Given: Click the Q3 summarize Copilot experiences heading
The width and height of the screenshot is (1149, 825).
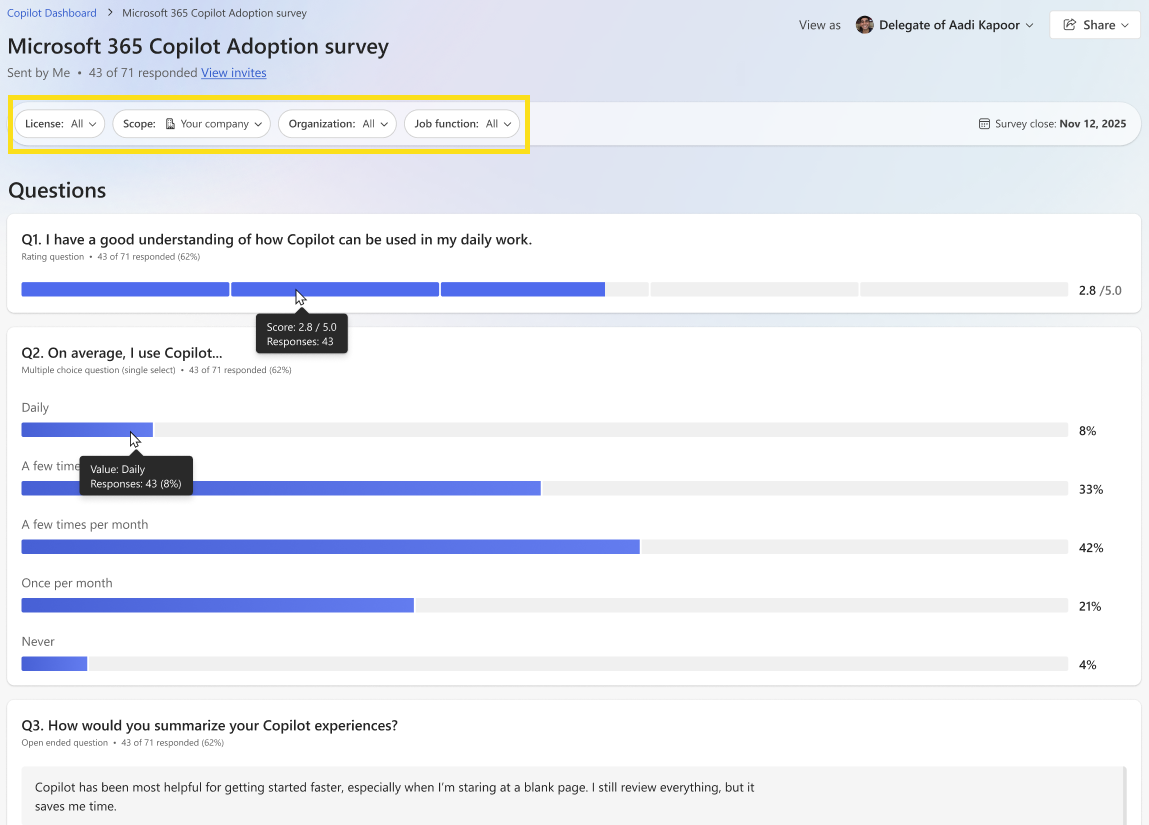Looking at the screenshot, I should pyautogui.click(x=210, y=725).
